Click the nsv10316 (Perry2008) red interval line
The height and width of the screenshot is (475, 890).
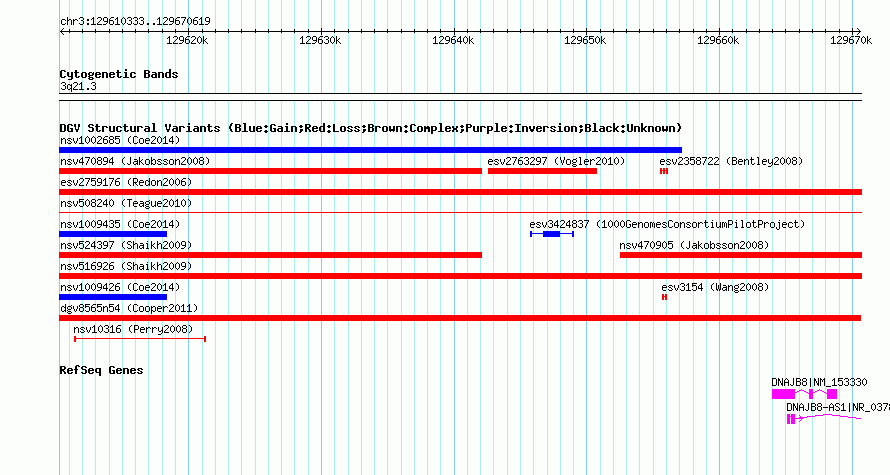(140, 339)
